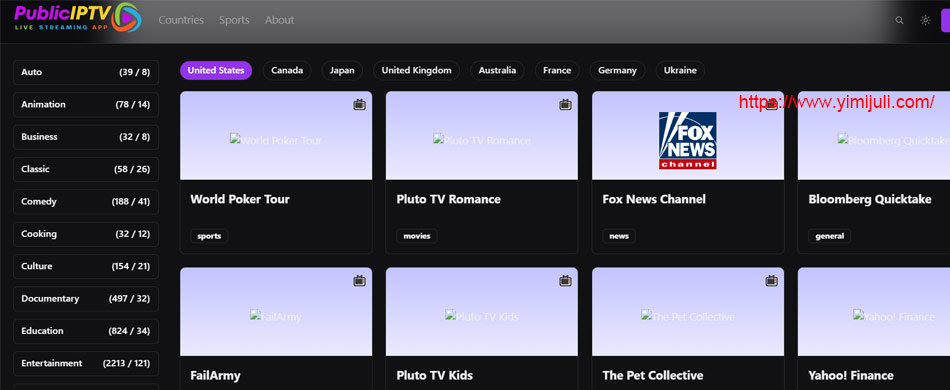Open the search icon in header
The height and width of the screenshot is (390, 950).
coord(899,20)
